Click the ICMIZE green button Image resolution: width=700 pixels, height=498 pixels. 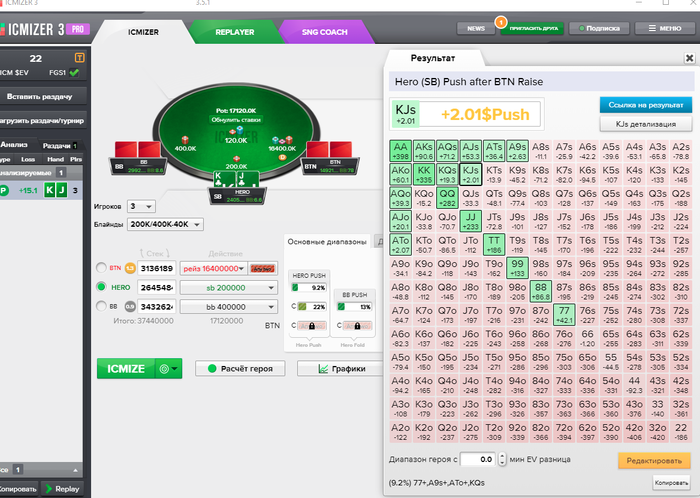point(126,369)
